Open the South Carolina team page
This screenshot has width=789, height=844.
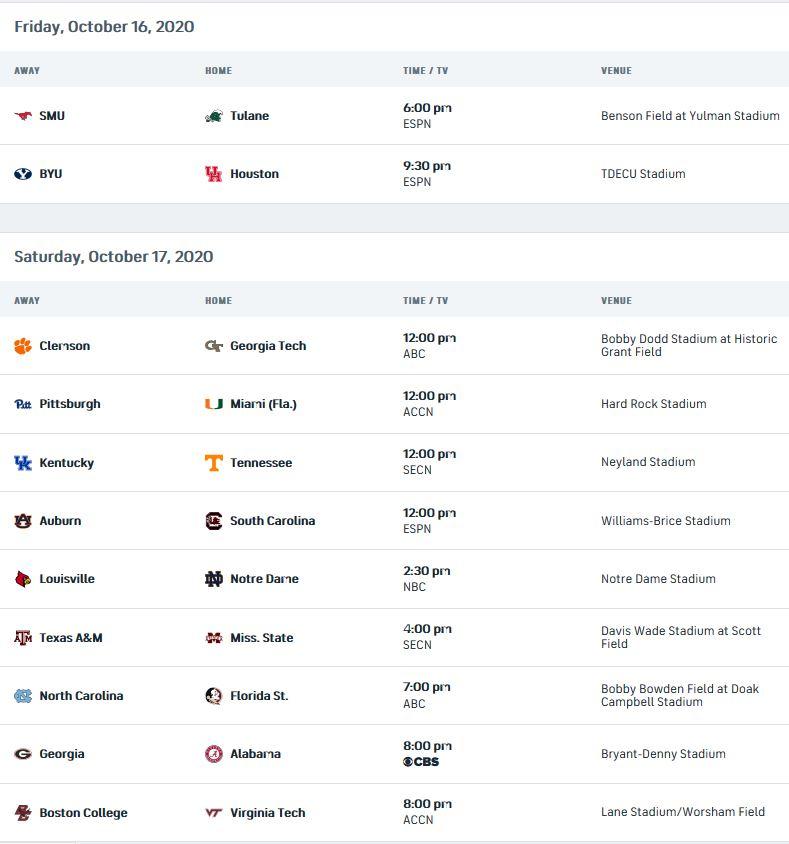(272, 521)
